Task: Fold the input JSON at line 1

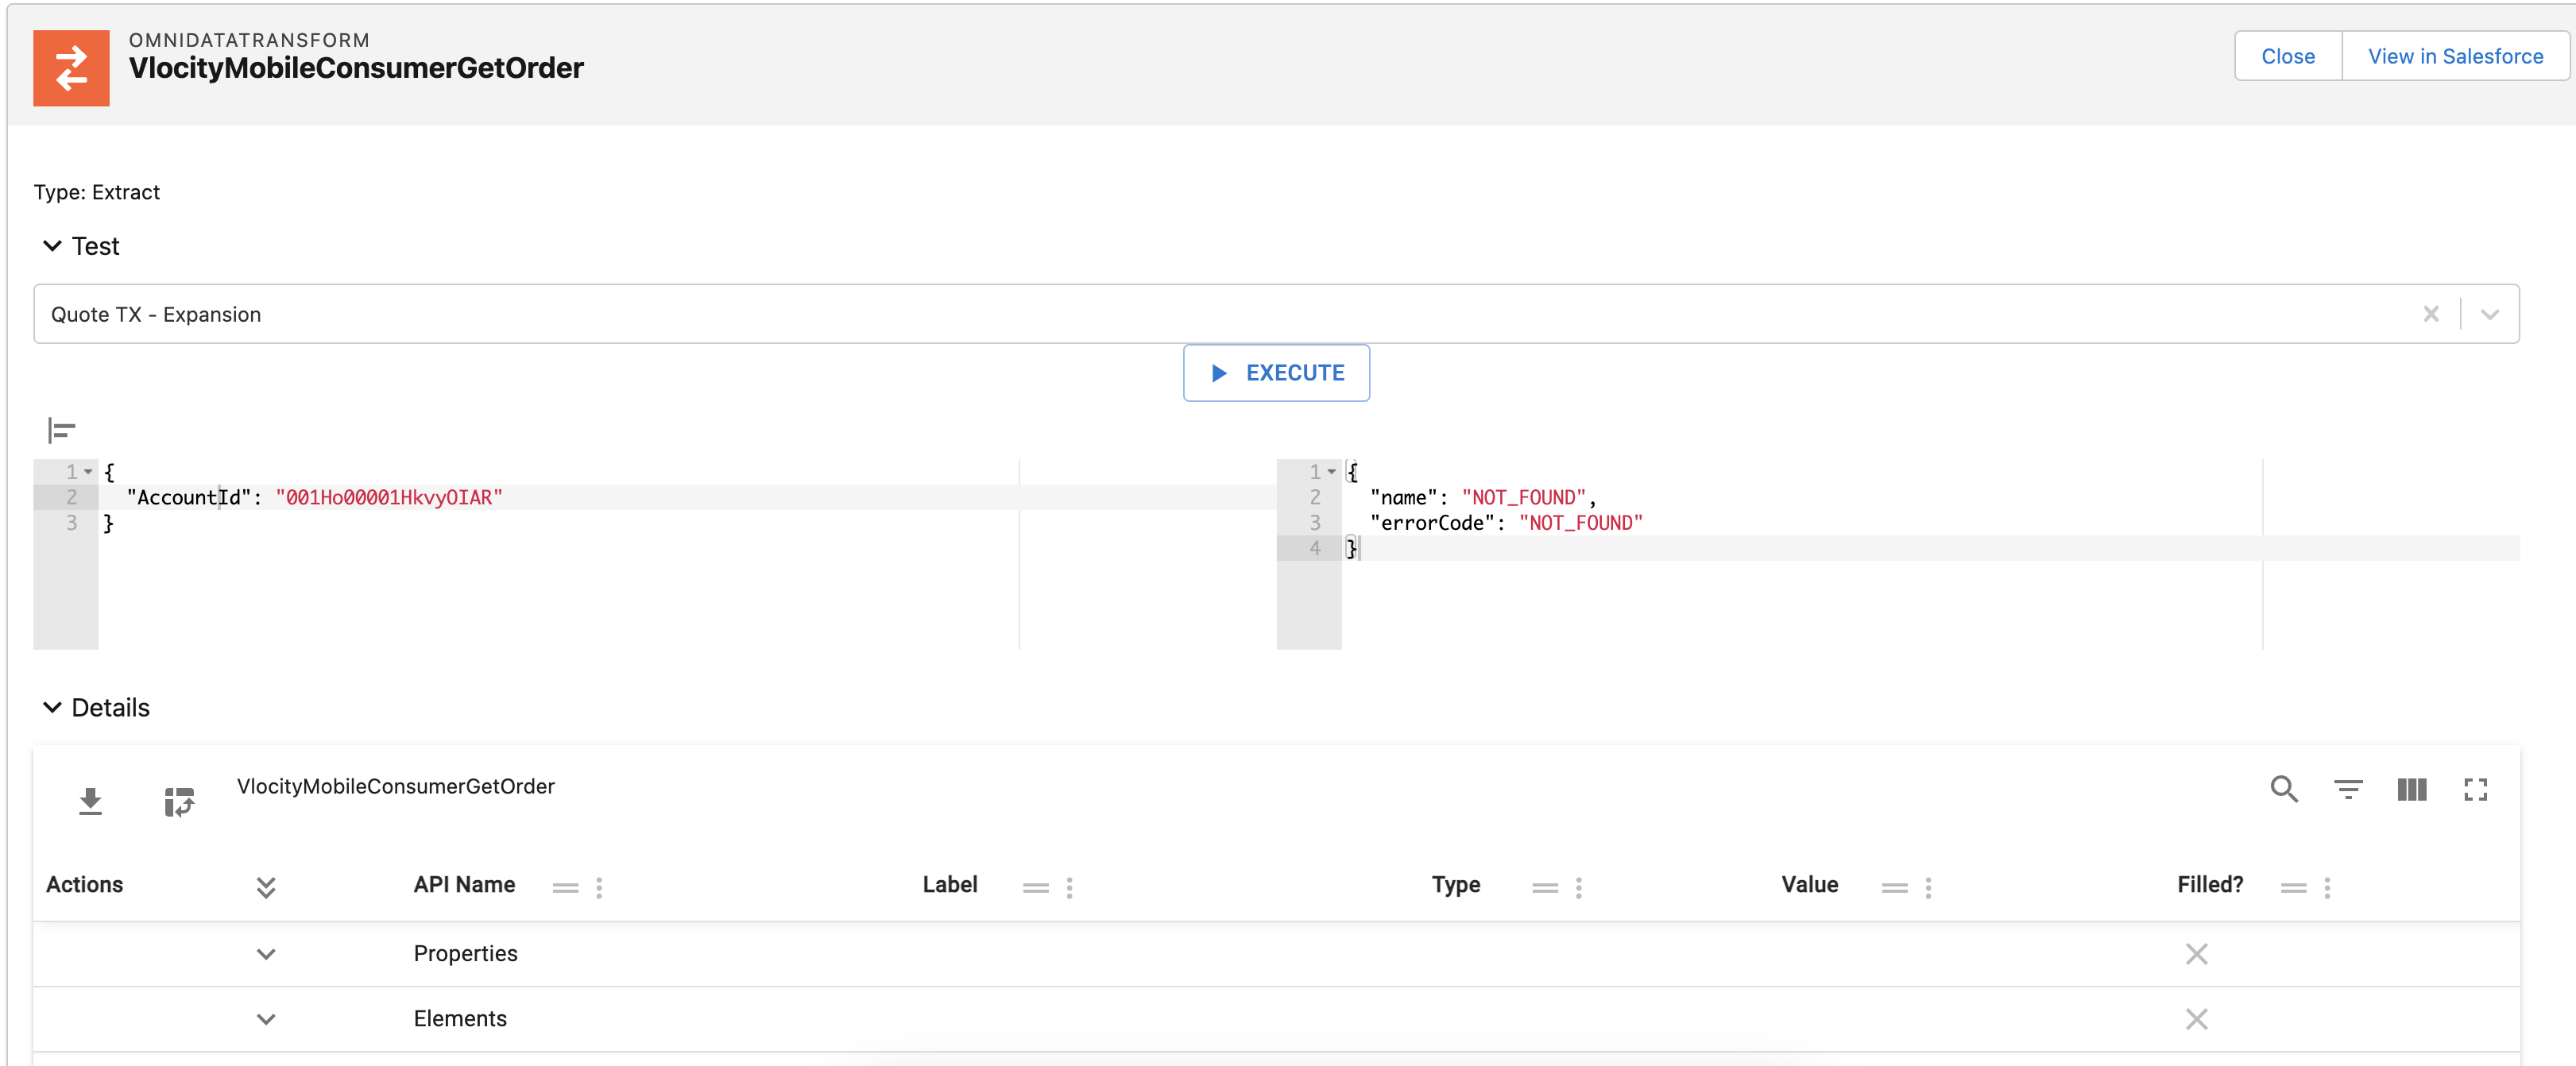Action: click(x=89, y=471)
